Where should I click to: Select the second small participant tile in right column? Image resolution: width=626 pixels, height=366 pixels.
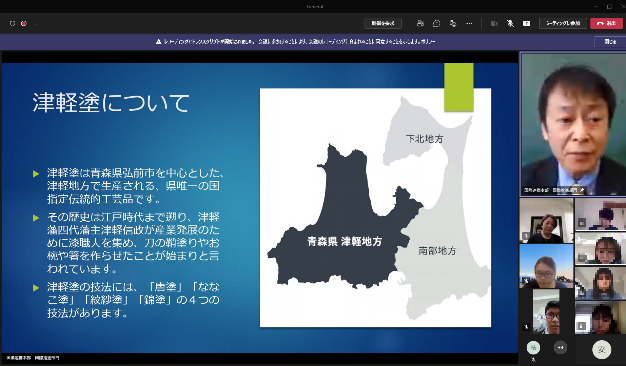click(600, 249)
